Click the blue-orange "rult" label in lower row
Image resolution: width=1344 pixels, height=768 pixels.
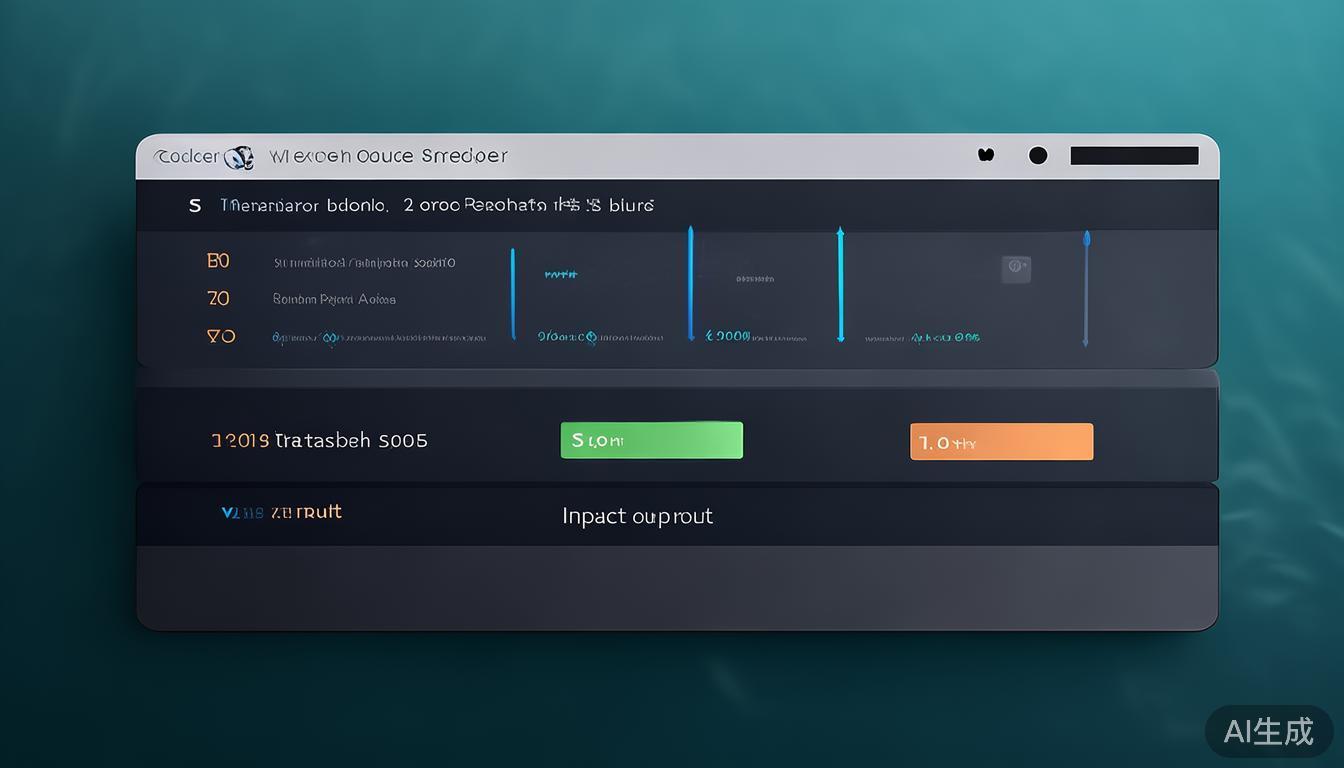pos(281,512)
